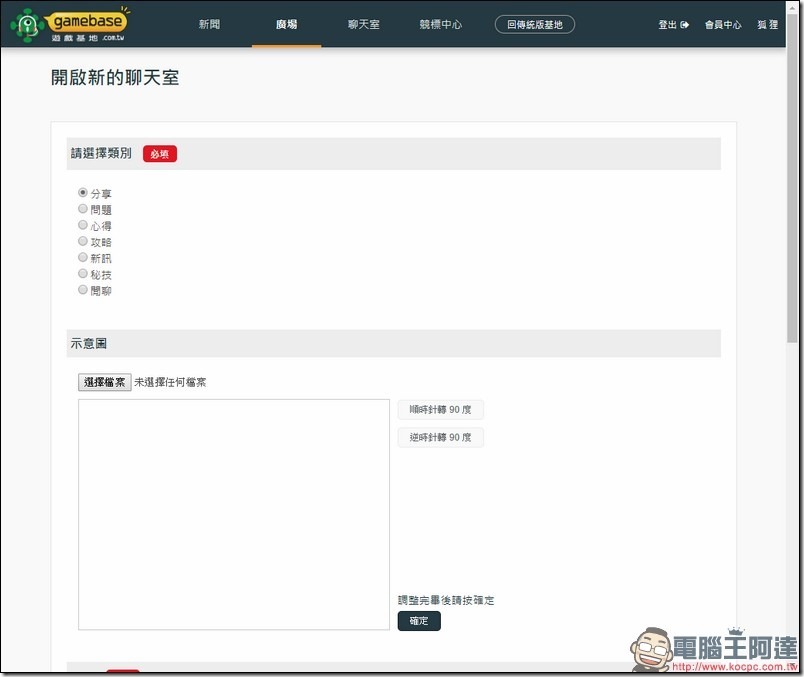Click 順時針轉 90 度 button
This screenshot has width=804, height=677.
[x=440, y=410]
